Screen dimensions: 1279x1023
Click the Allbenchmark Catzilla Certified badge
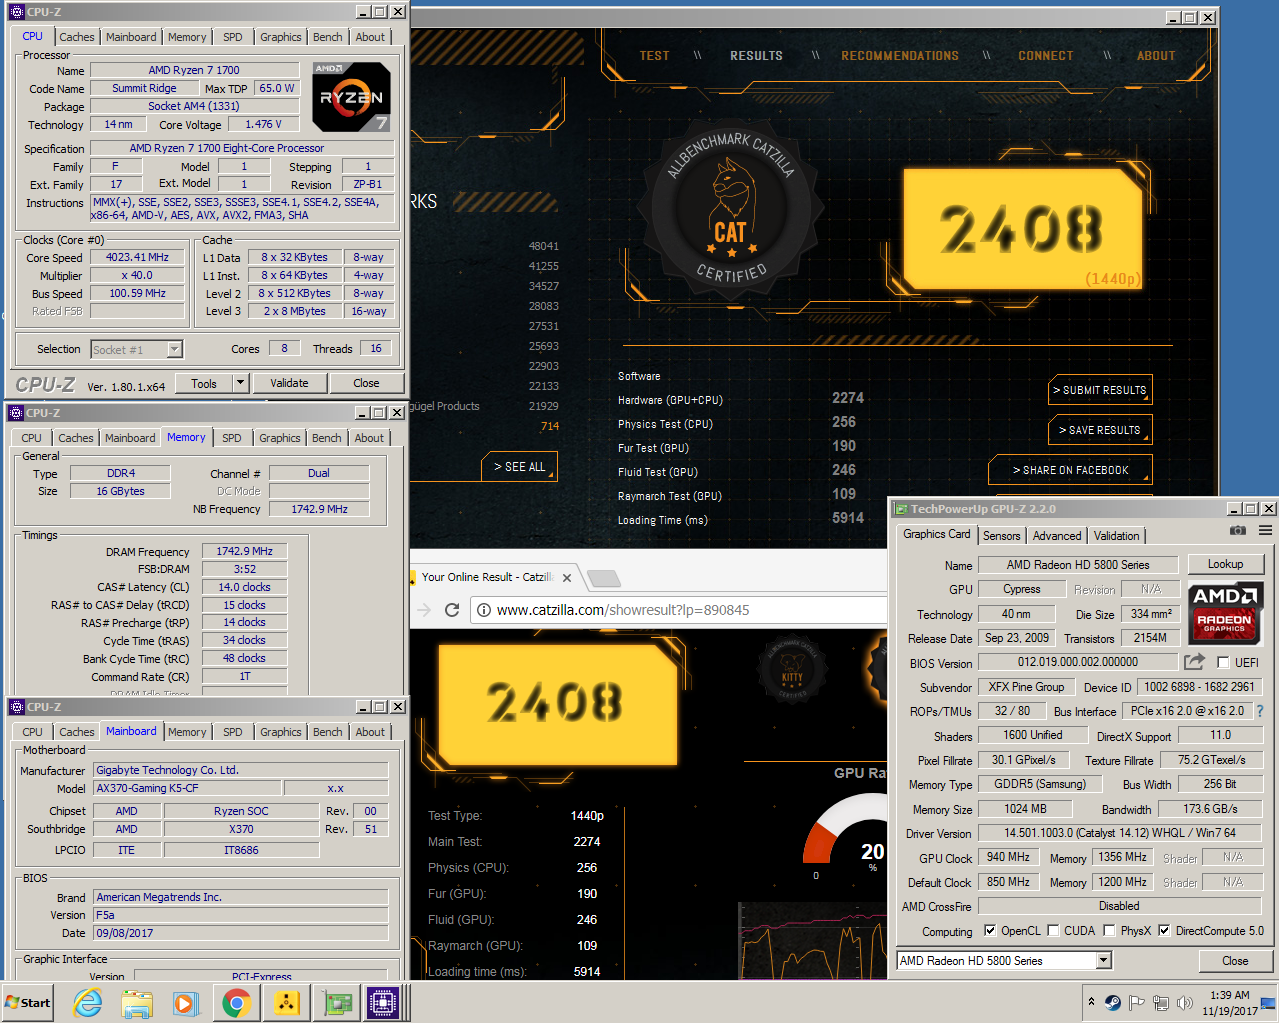730,211
